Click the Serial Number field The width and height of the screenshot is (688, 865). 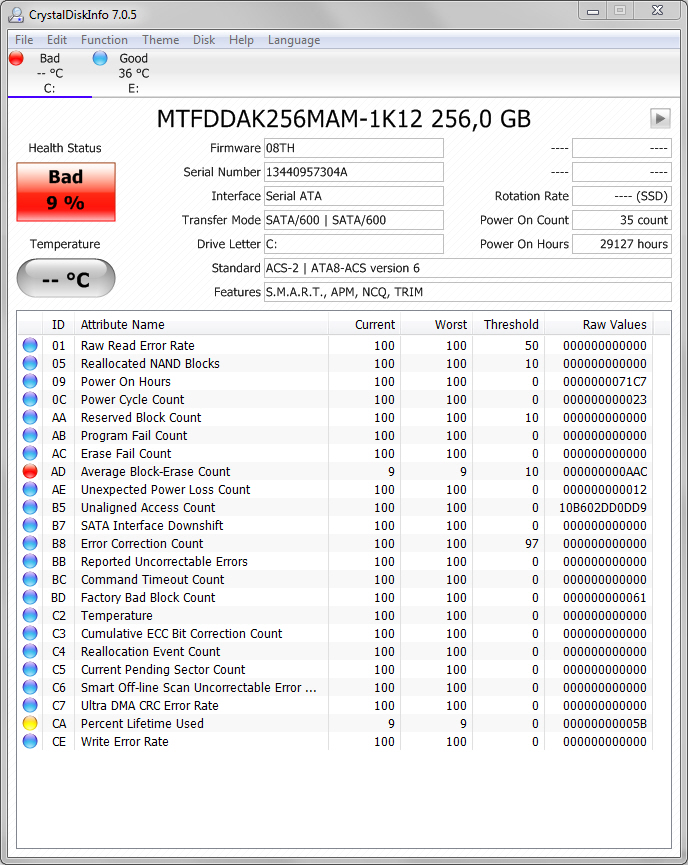[x=354, y=172]
